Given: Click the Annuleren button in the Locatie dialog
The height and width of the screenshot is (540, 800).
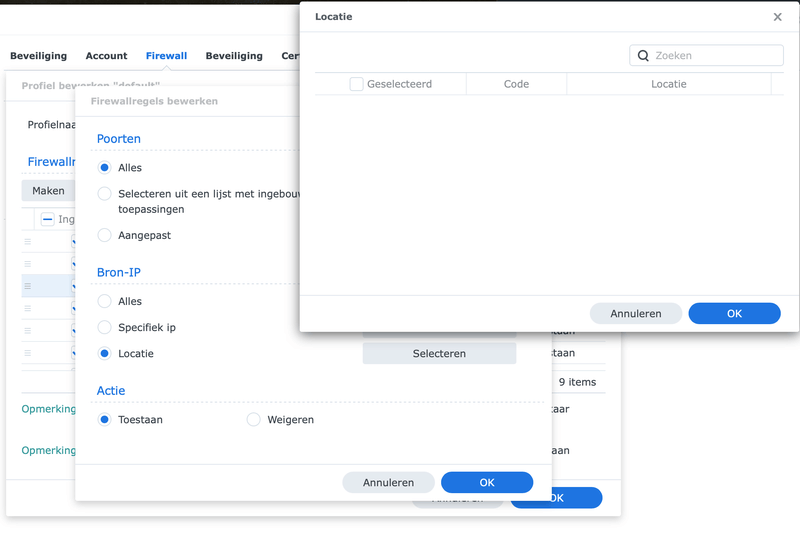Looking at the screenshot, I should pos(636,313).
